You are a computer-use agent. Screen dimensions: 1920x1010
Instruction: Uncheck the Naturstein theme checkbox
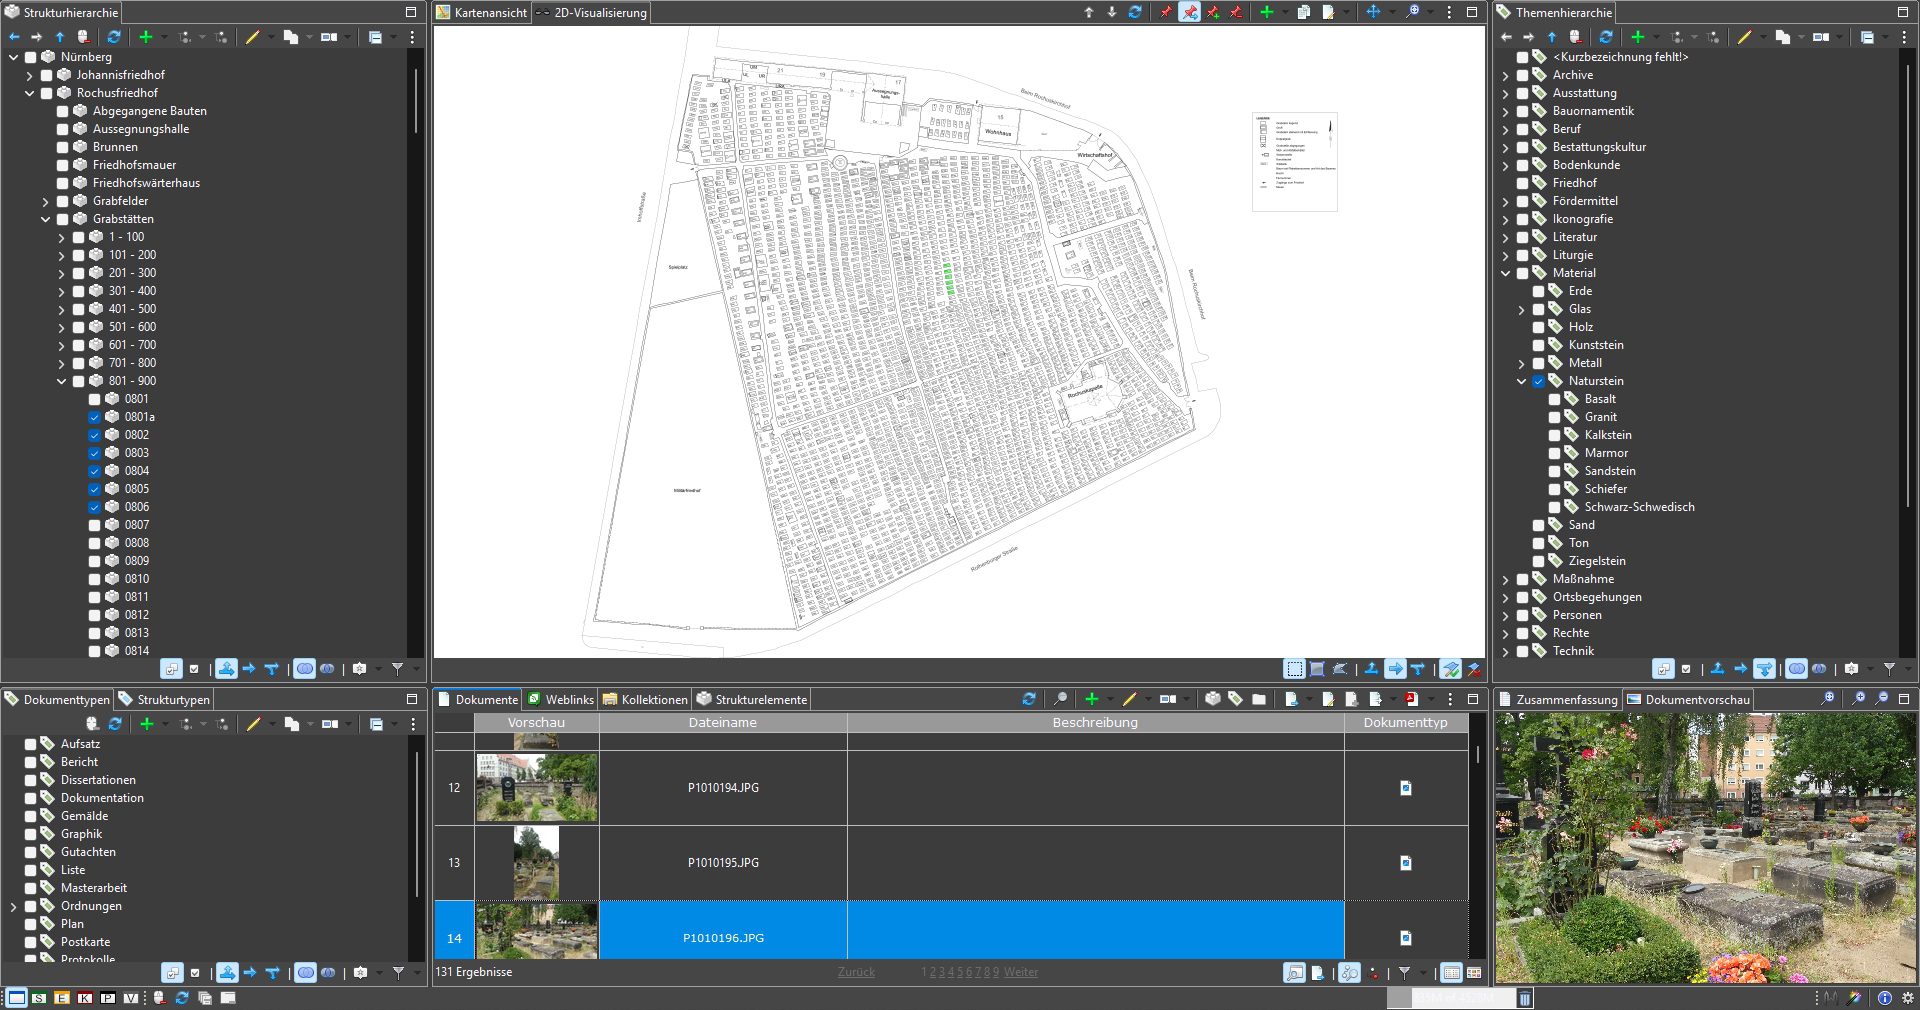click(1539, 381)
